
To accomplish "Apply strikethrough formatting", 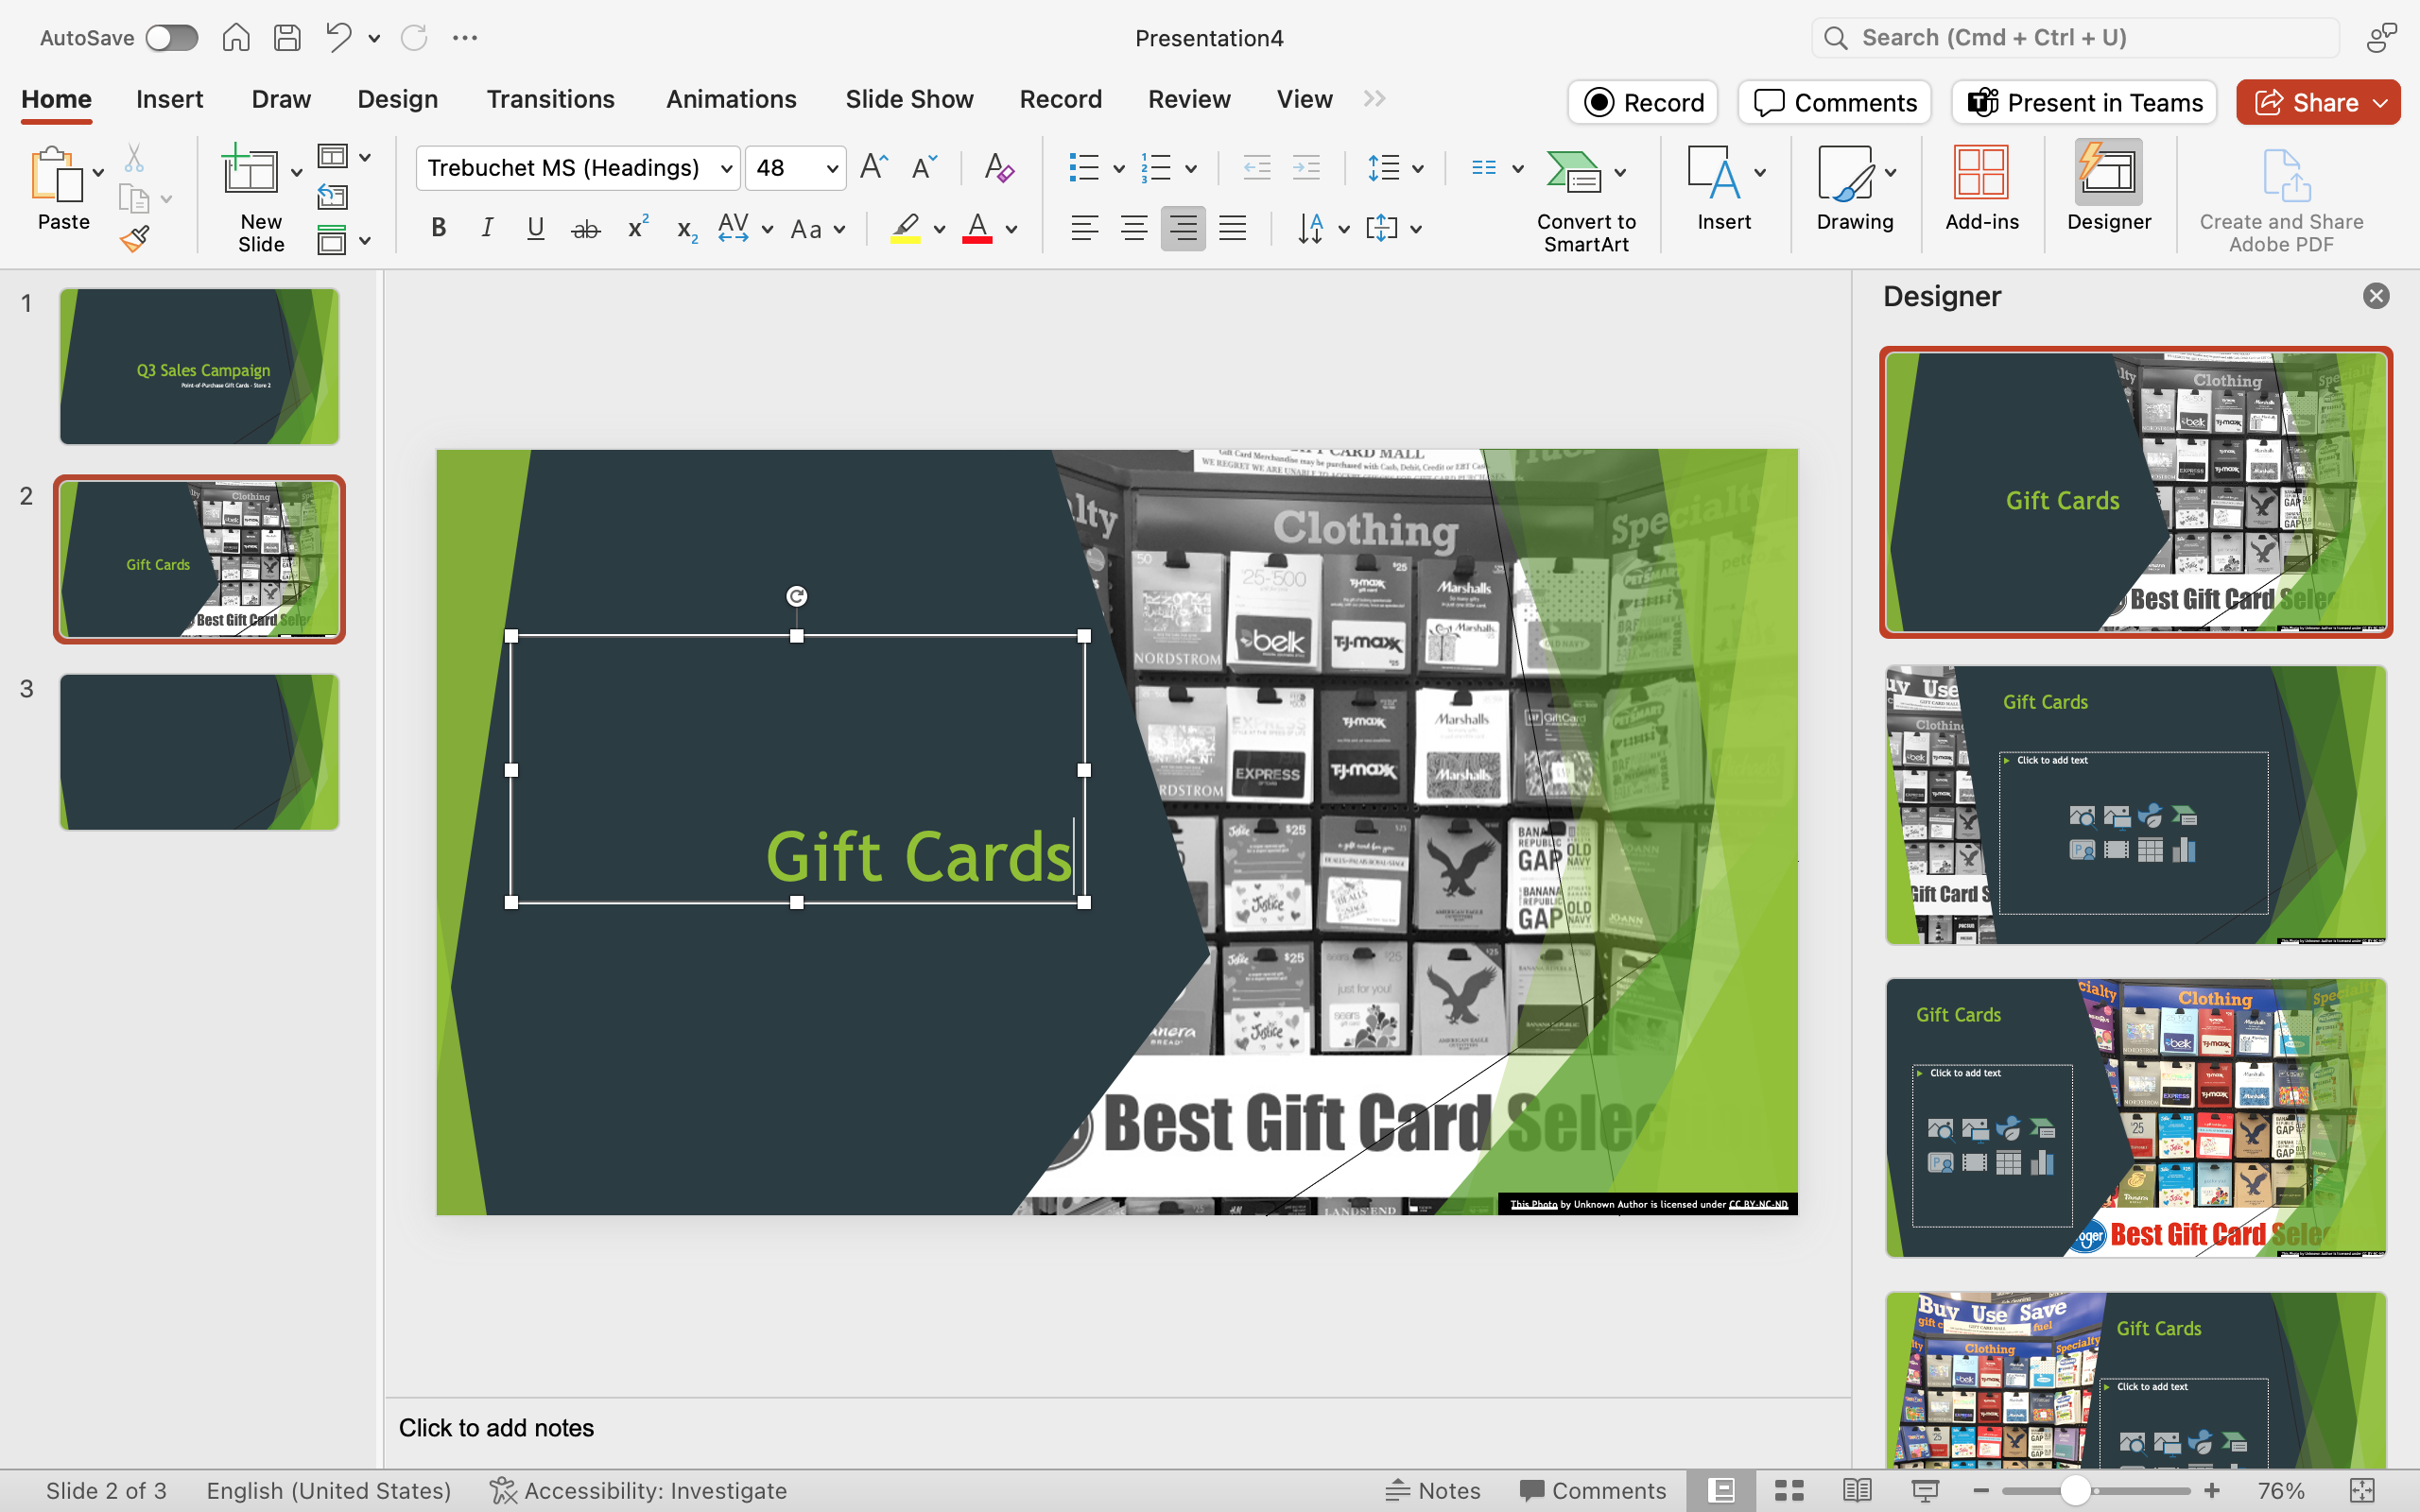I will 586,229.
